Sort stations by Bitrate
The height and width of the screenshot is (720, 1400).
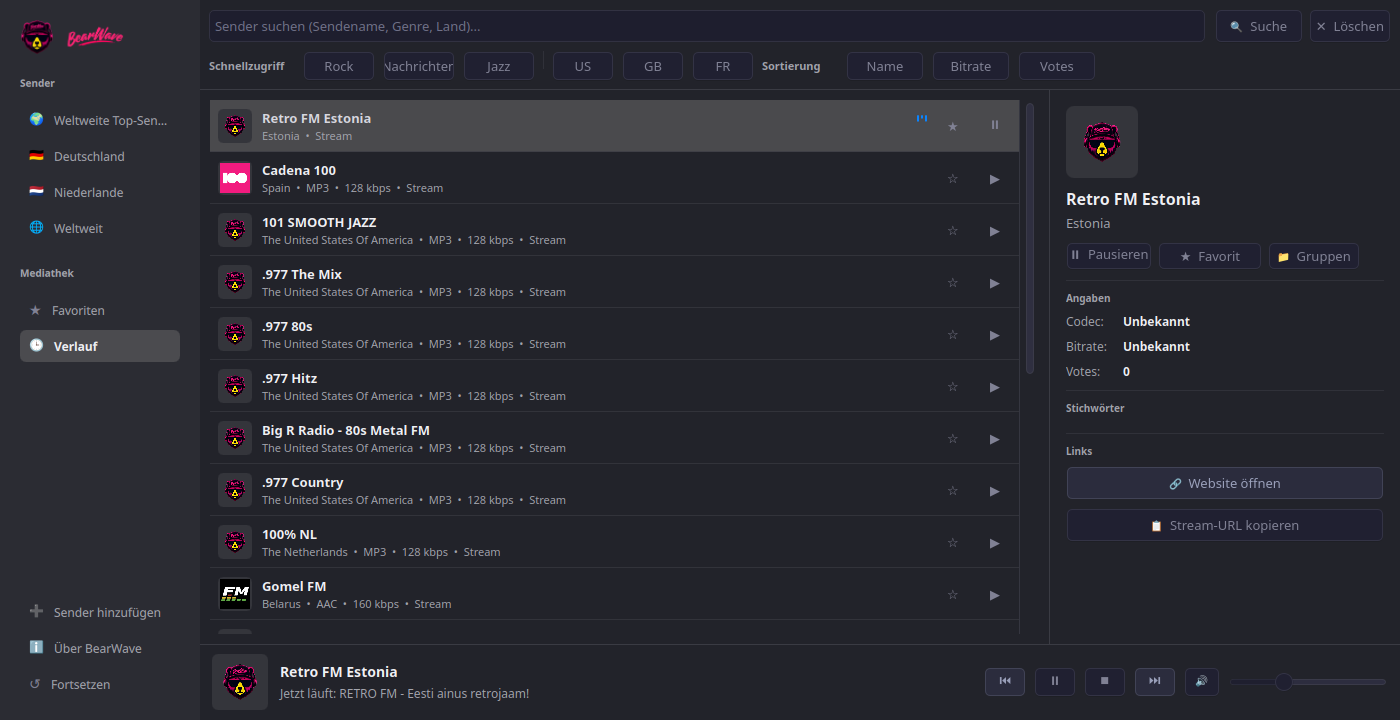[x=971, y=66]
